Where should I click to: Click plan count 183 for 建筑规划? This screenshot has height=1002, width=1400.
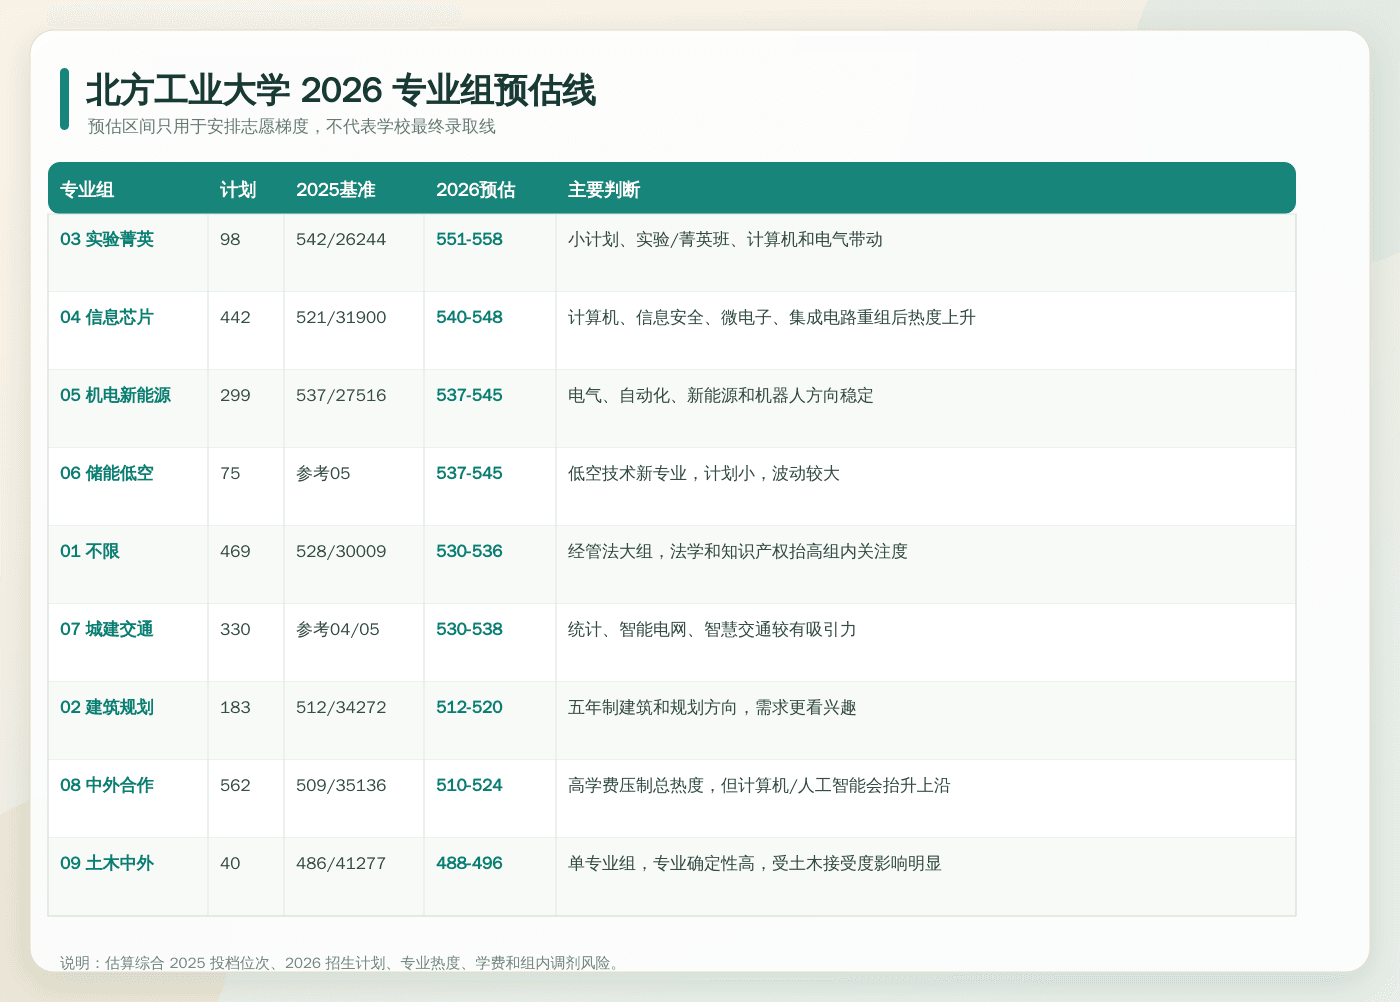coord(235,707)
